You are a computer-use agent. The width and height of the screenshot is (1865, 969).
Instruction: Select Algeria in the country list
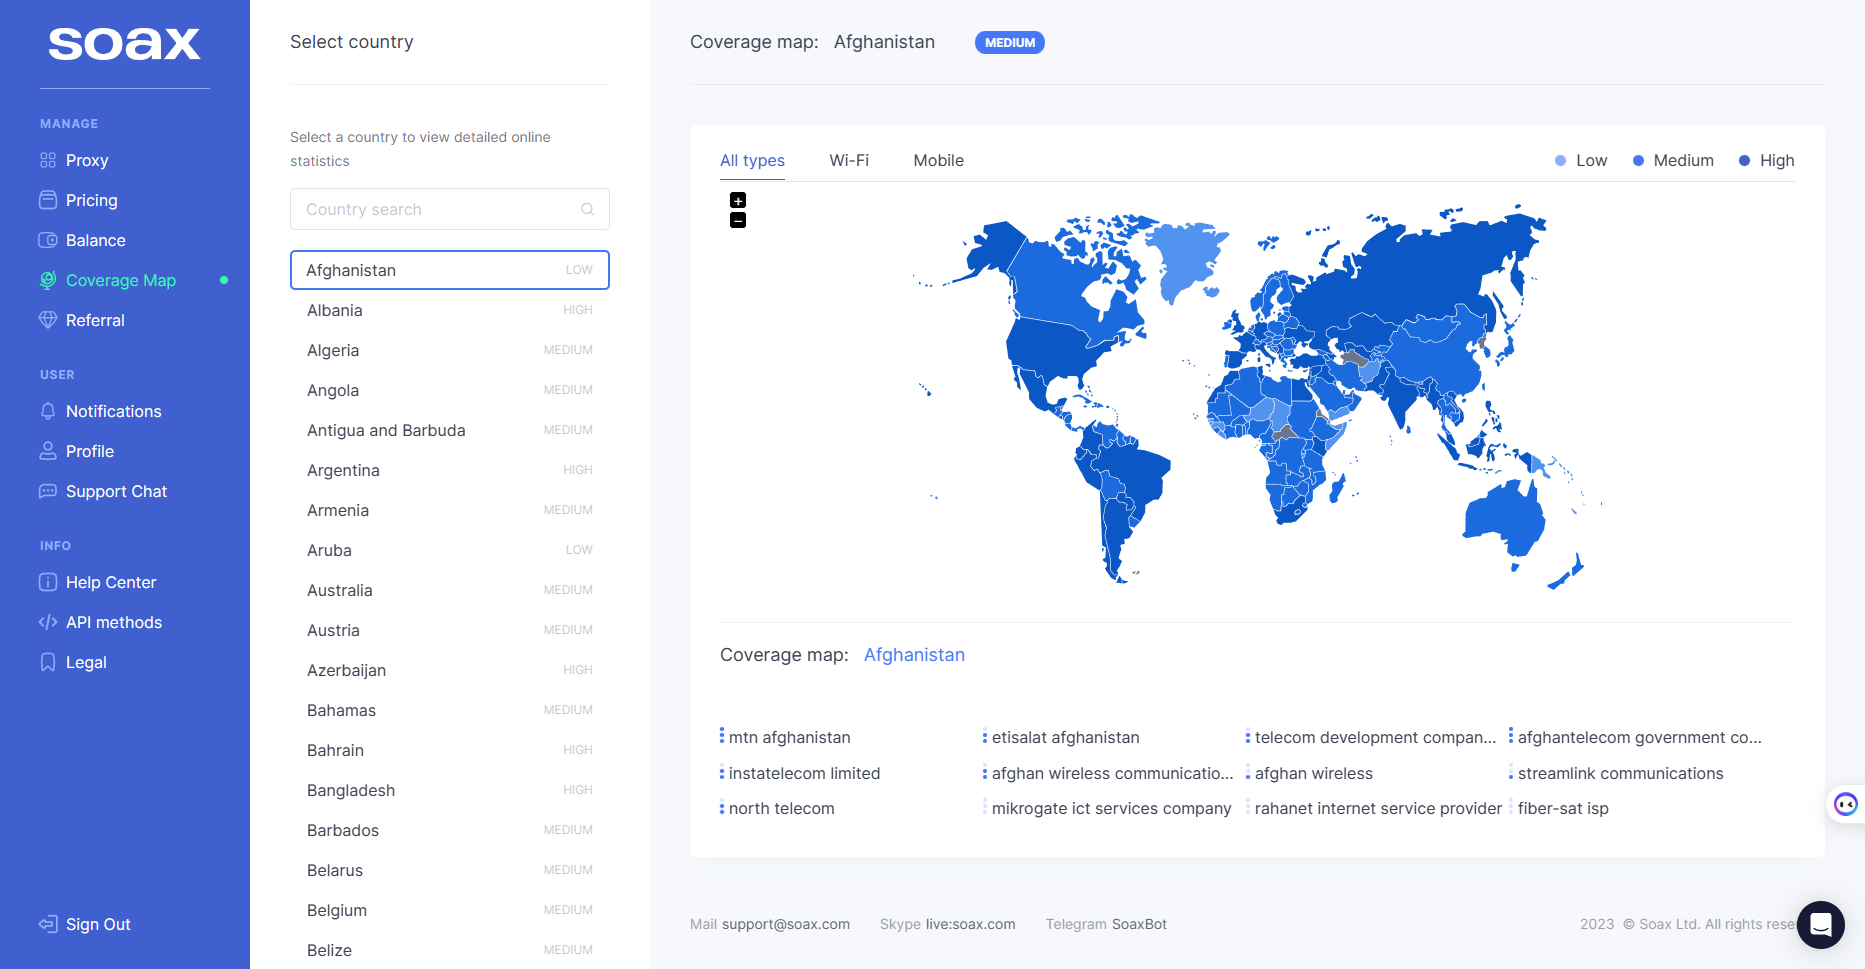pyautogui.click(x=450, y=350)
